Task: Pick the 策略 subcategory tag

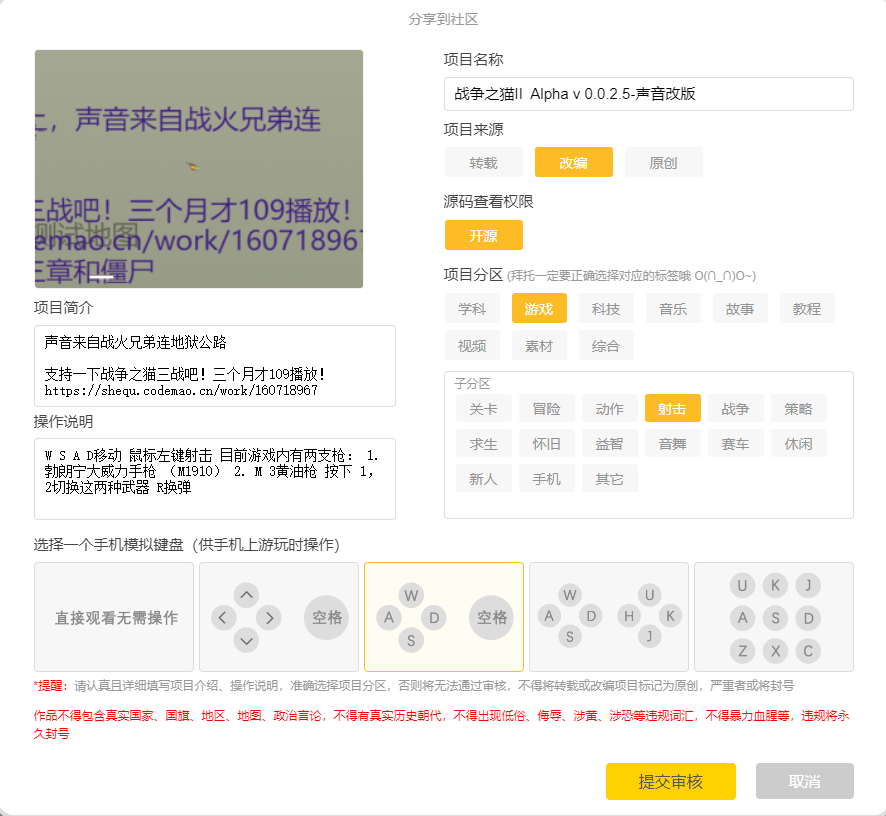Action: [798, 409]
